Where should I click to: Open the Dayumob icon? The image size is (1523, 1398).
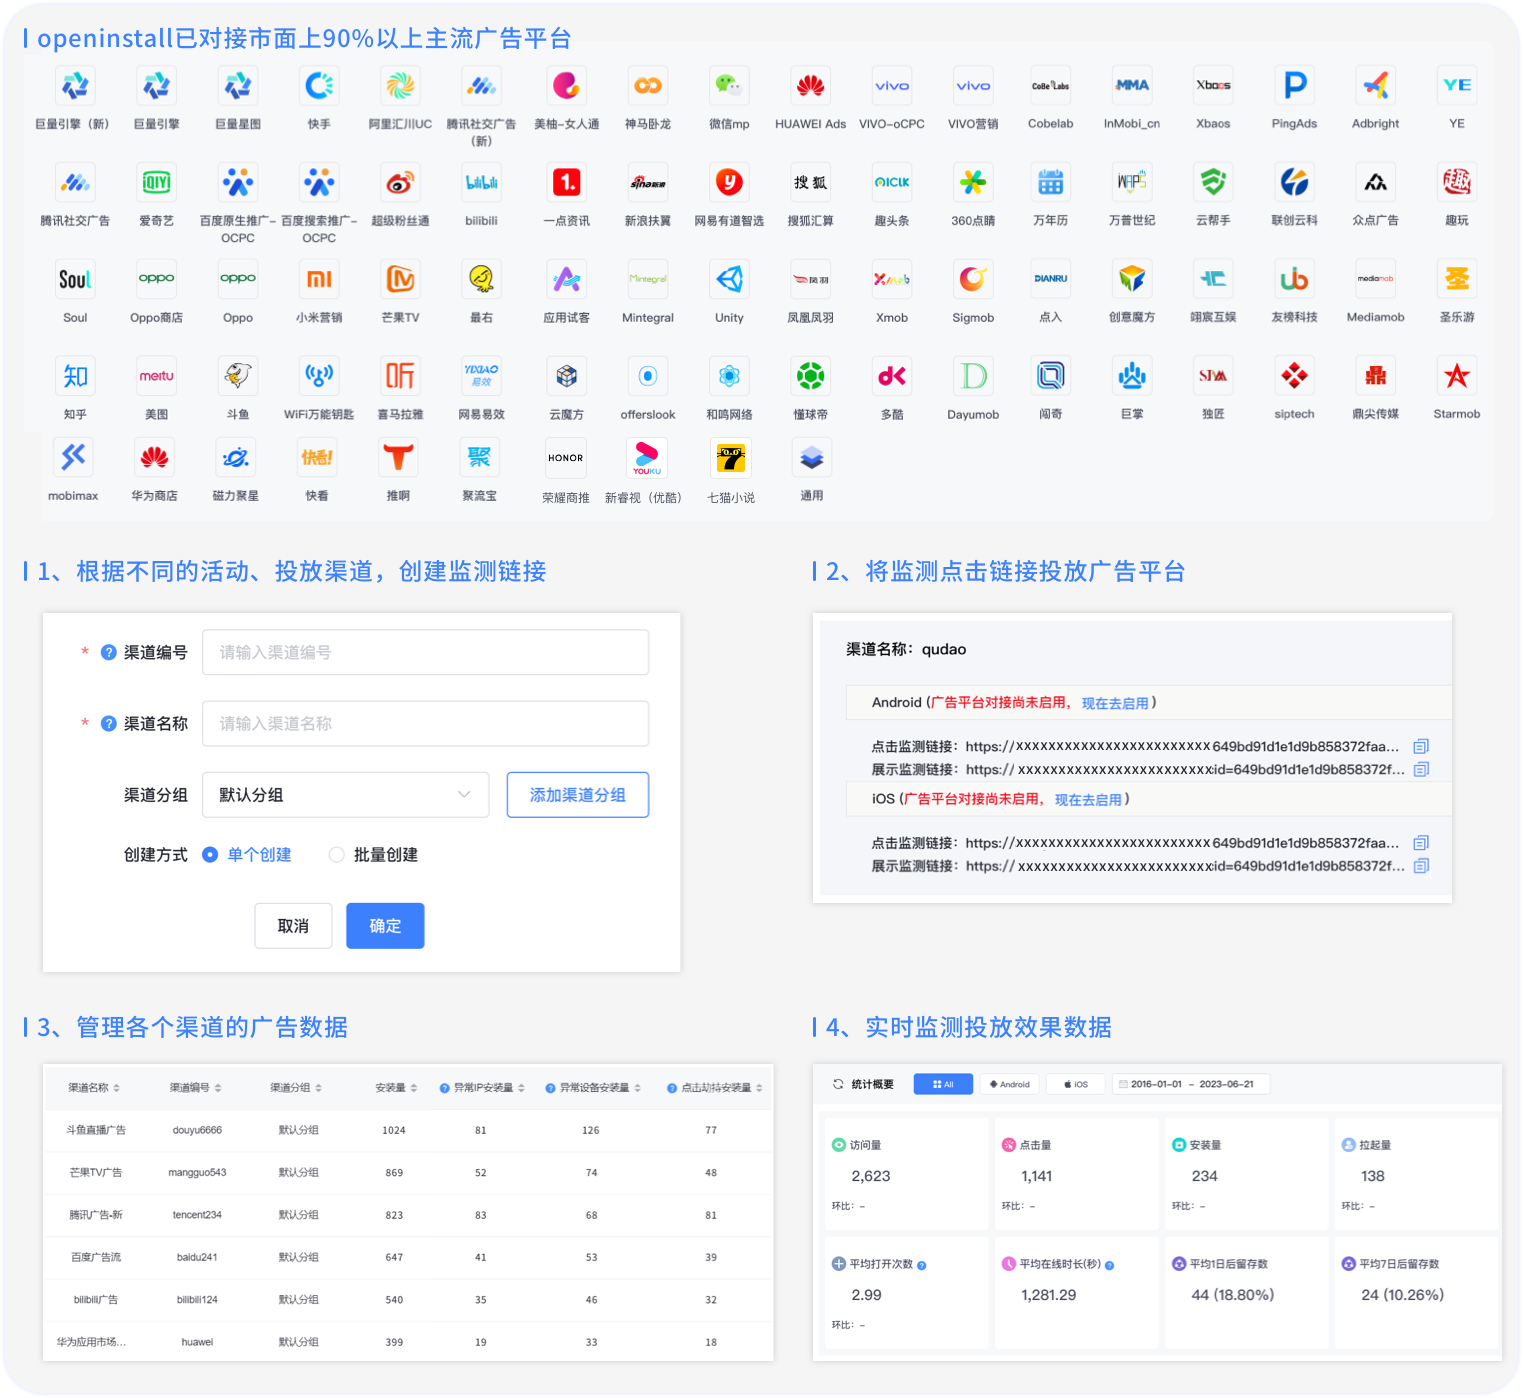pos(973,376)
